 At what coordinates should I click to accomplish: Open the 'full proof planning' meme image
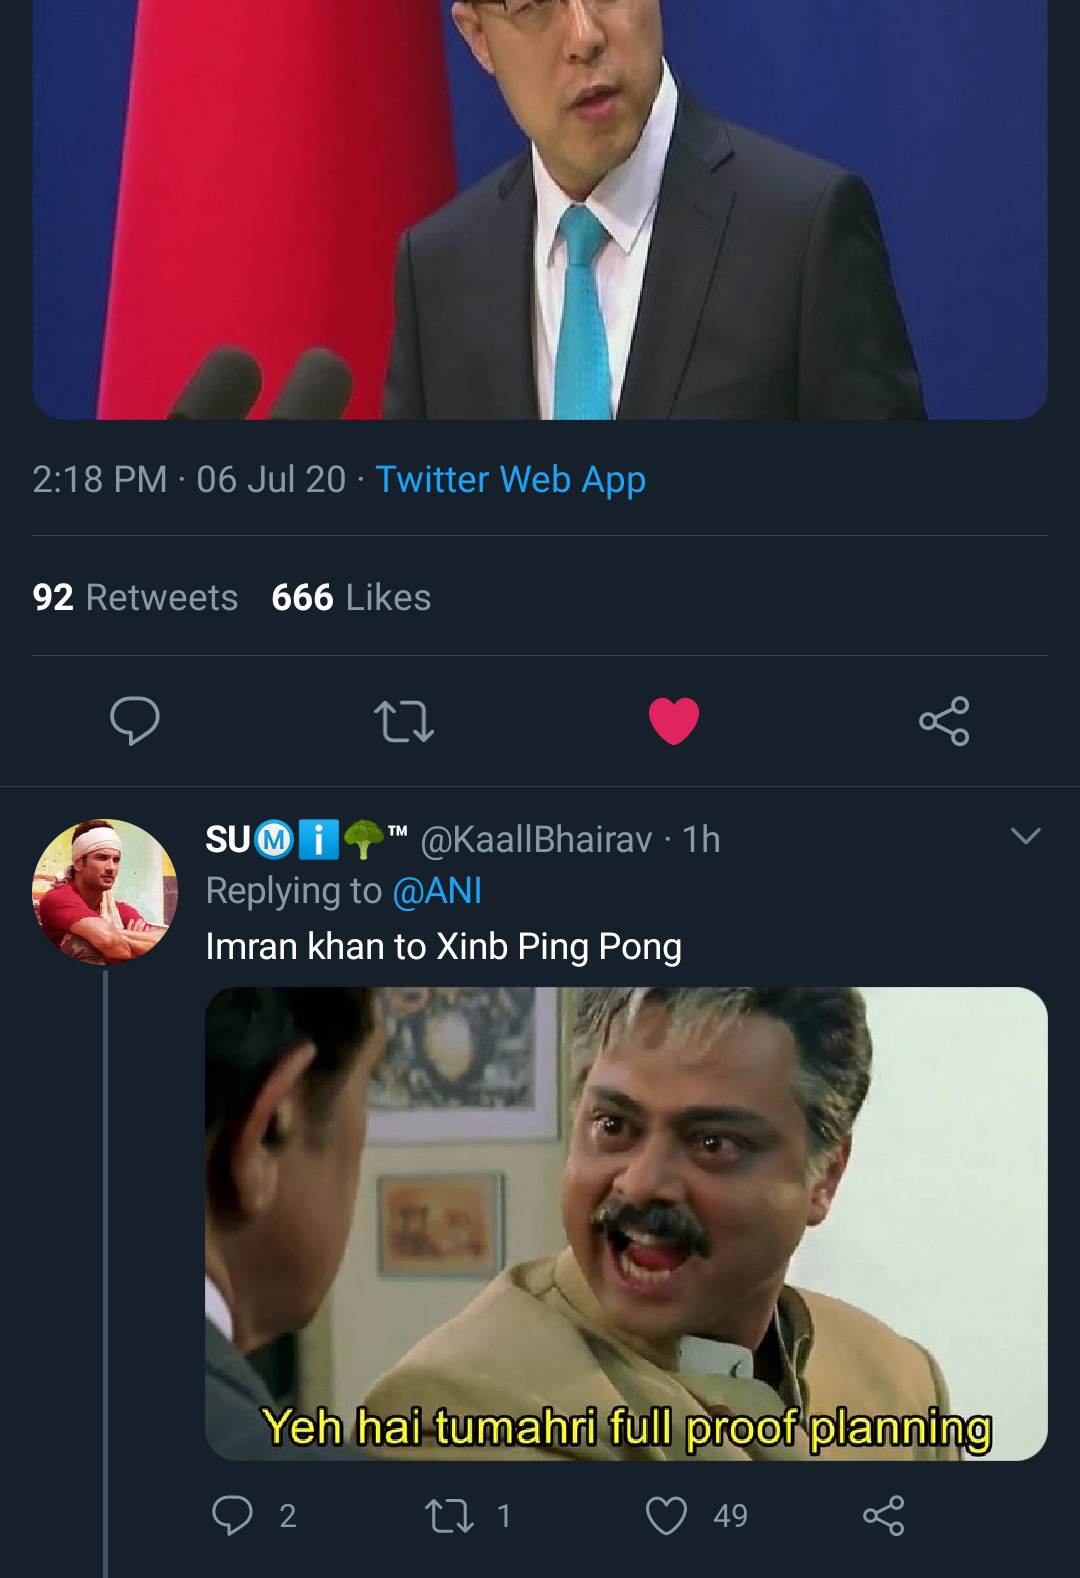[626, 1223]
